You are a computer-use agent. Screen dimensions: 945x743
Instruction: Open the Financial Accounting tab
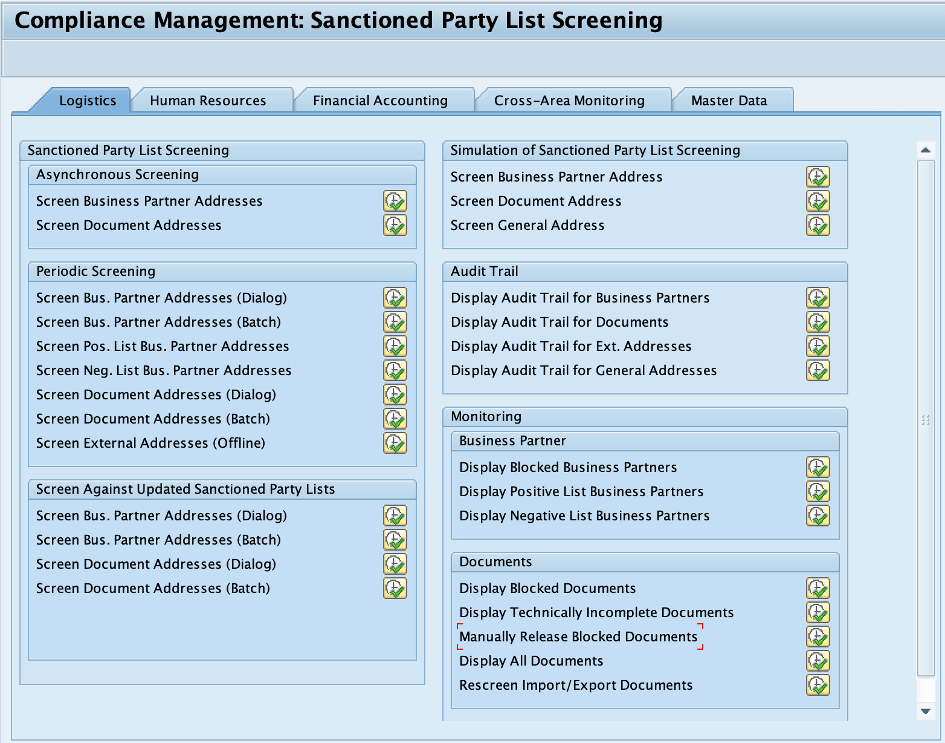click(380, 101)
